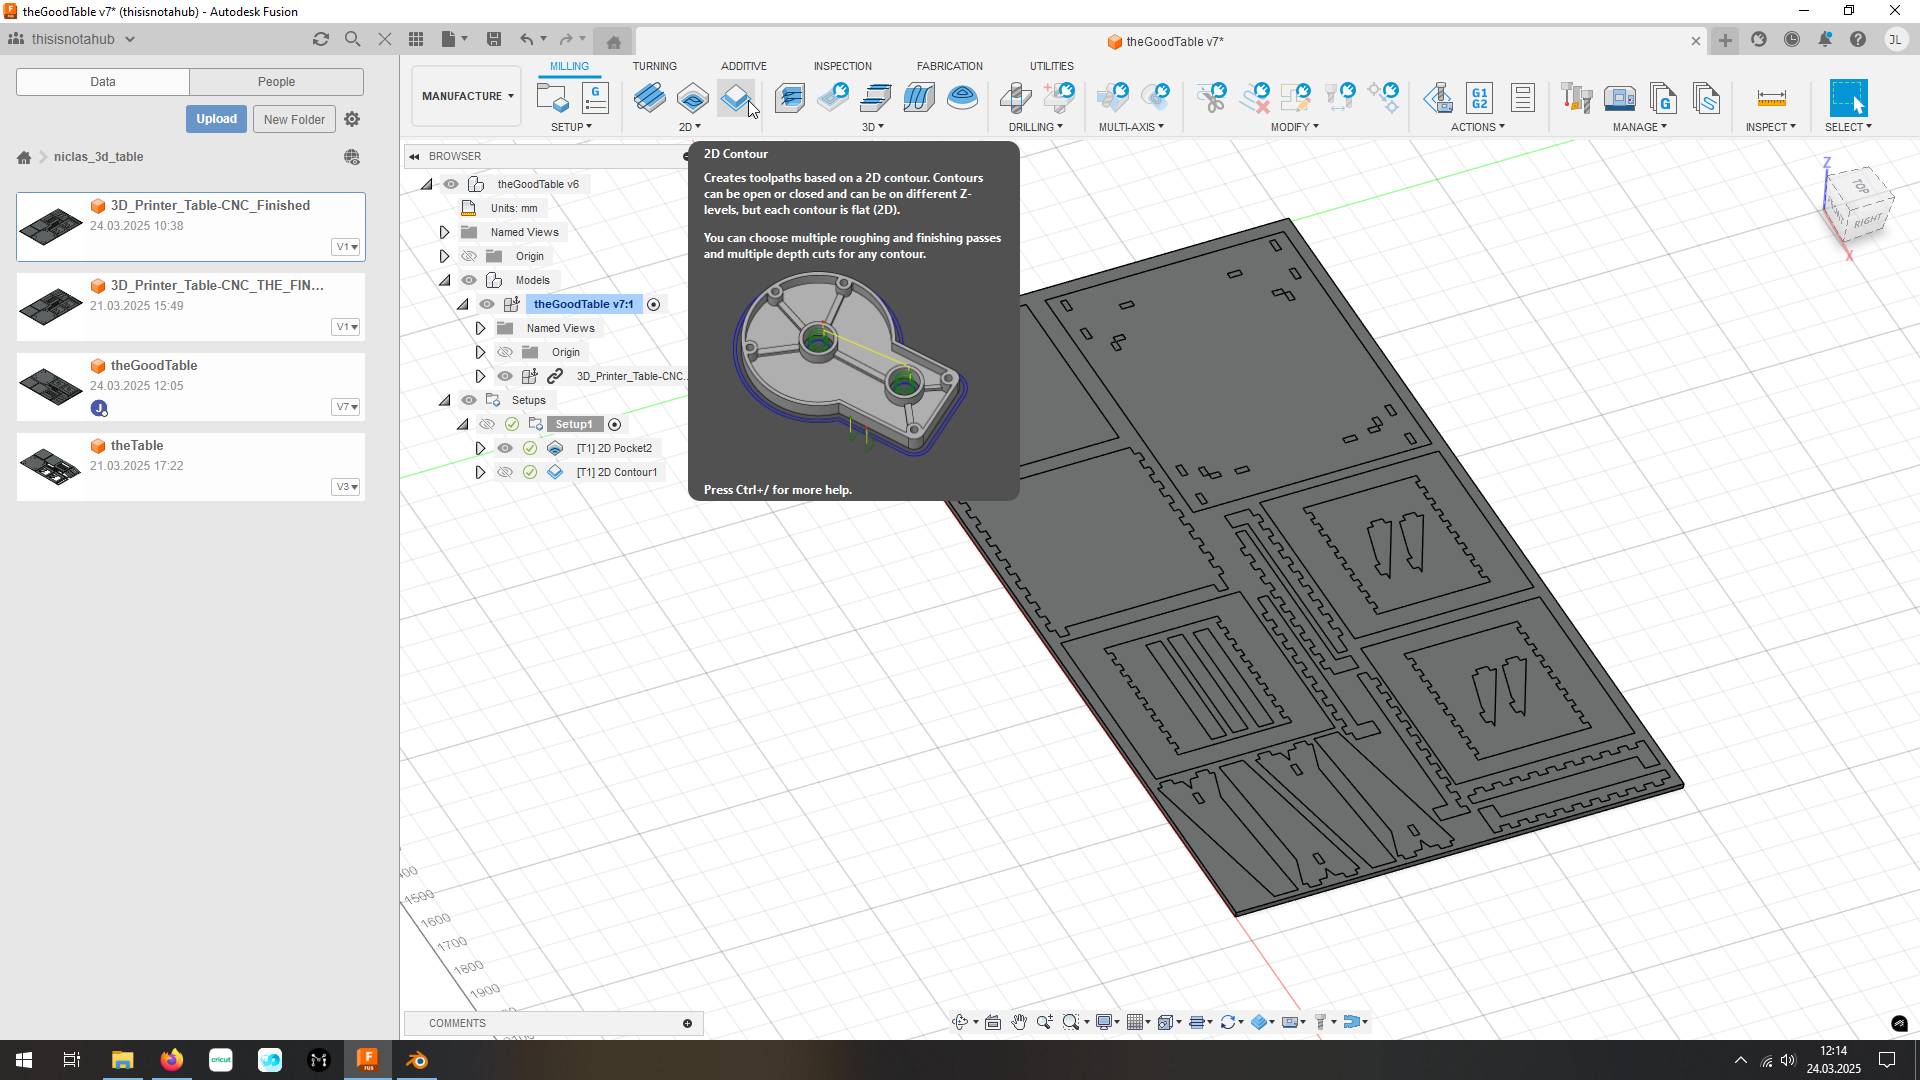Screen dimensions: 1920x1080
Task: Switch to the UTILITIES tab
Action: click(x=1052, y=66)
